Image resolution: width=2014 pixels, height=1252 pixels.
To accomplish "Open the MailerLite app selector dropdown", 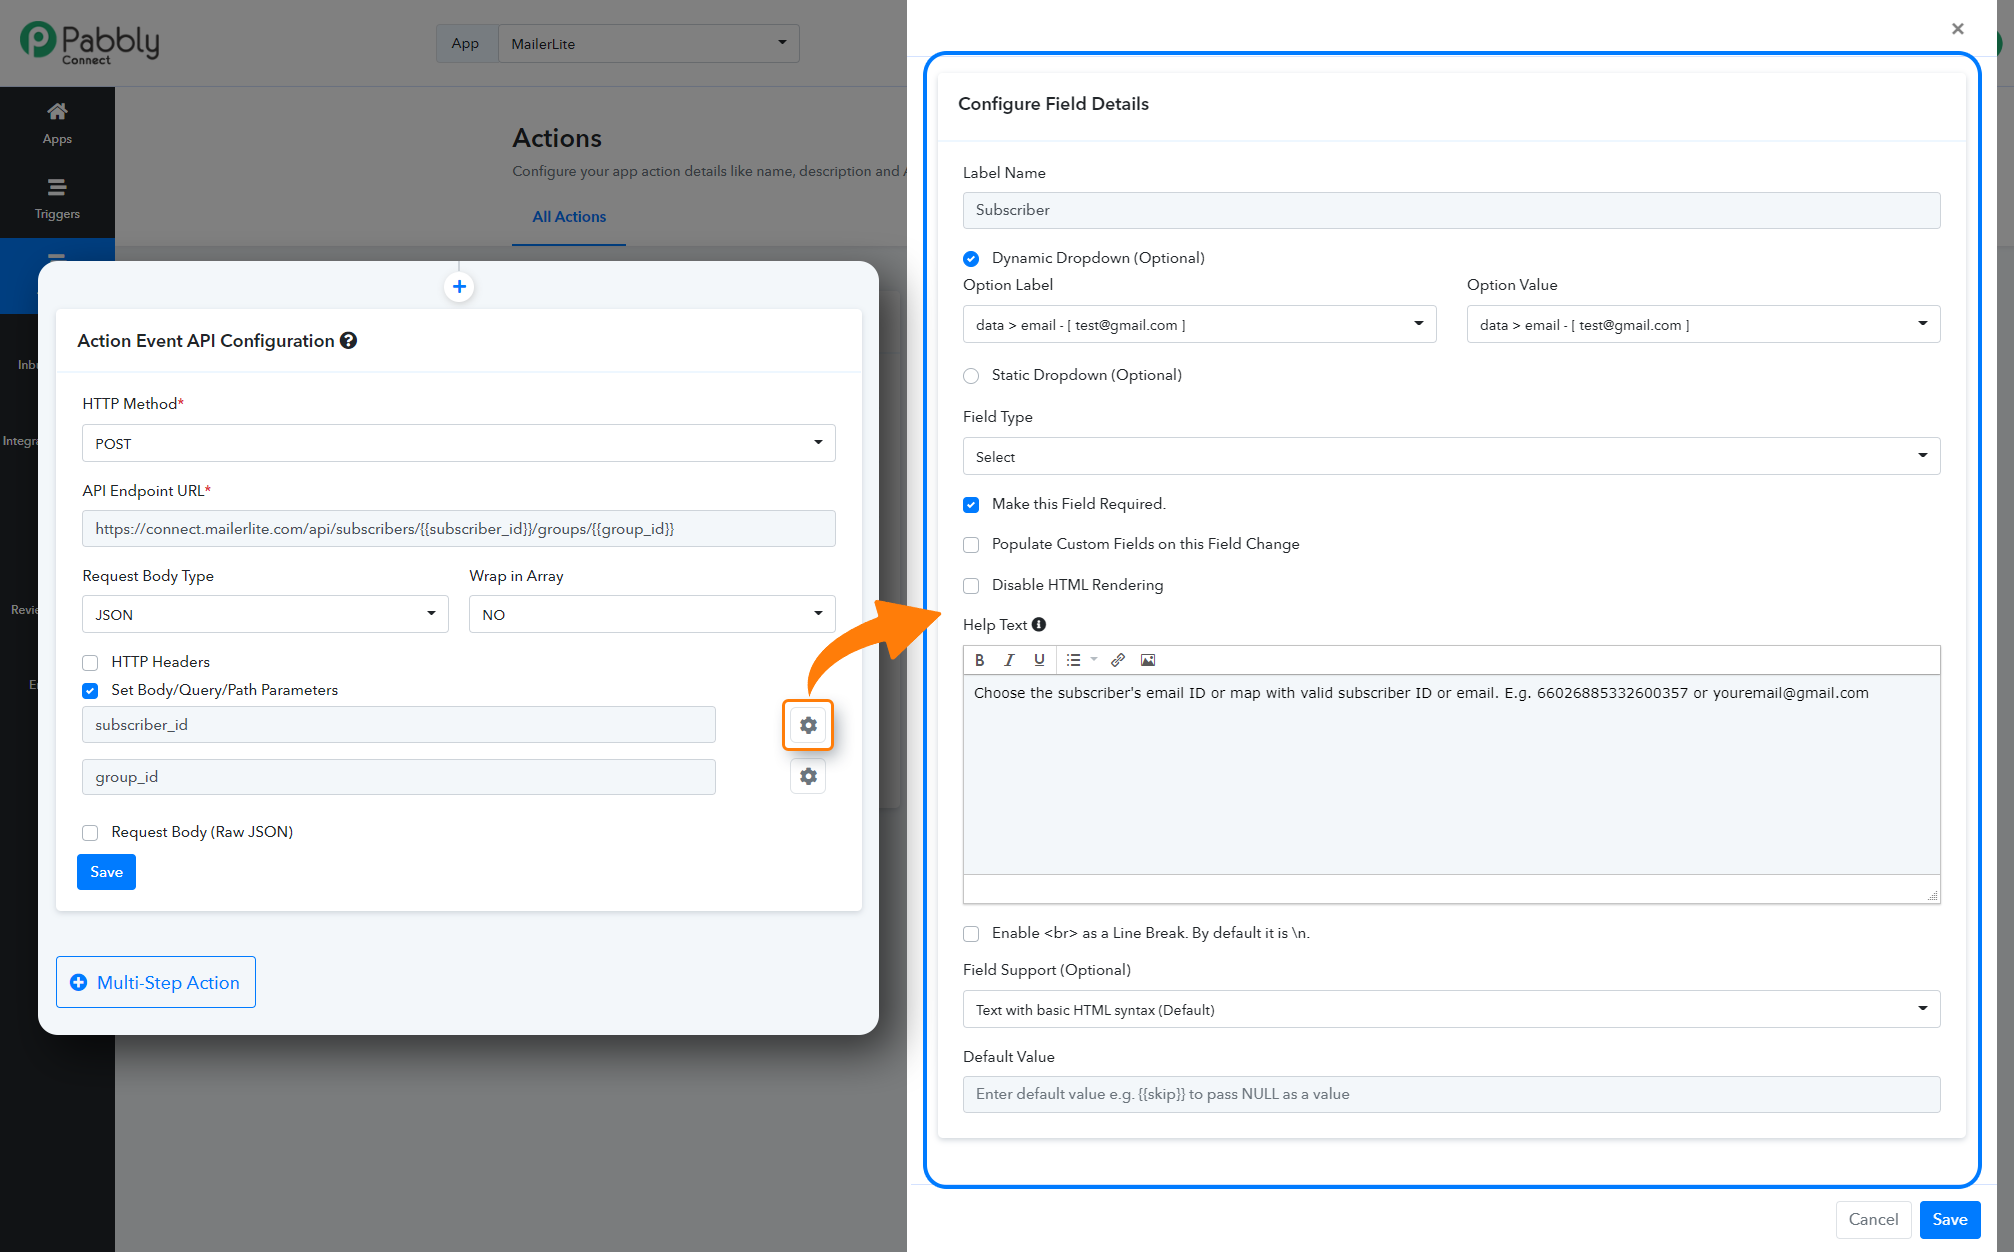I will coord(648,44).
